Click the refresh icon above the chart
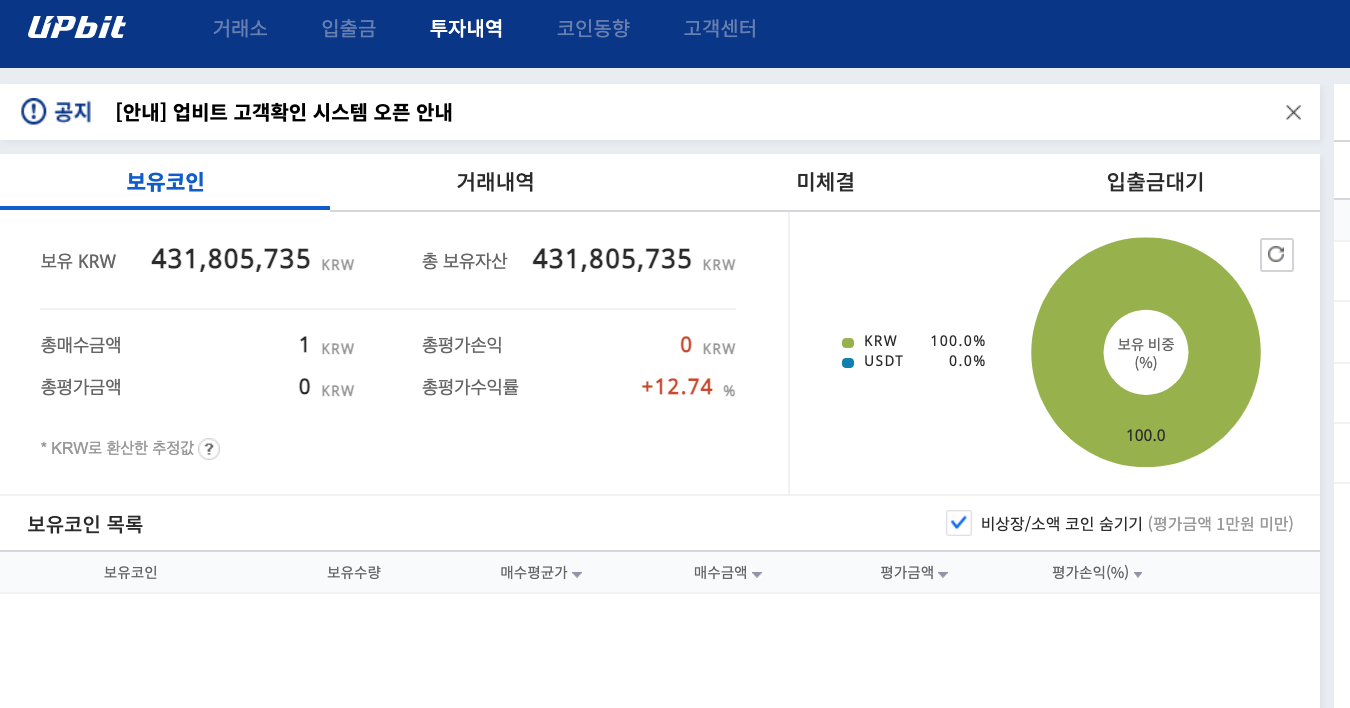 coord(1276,254)
